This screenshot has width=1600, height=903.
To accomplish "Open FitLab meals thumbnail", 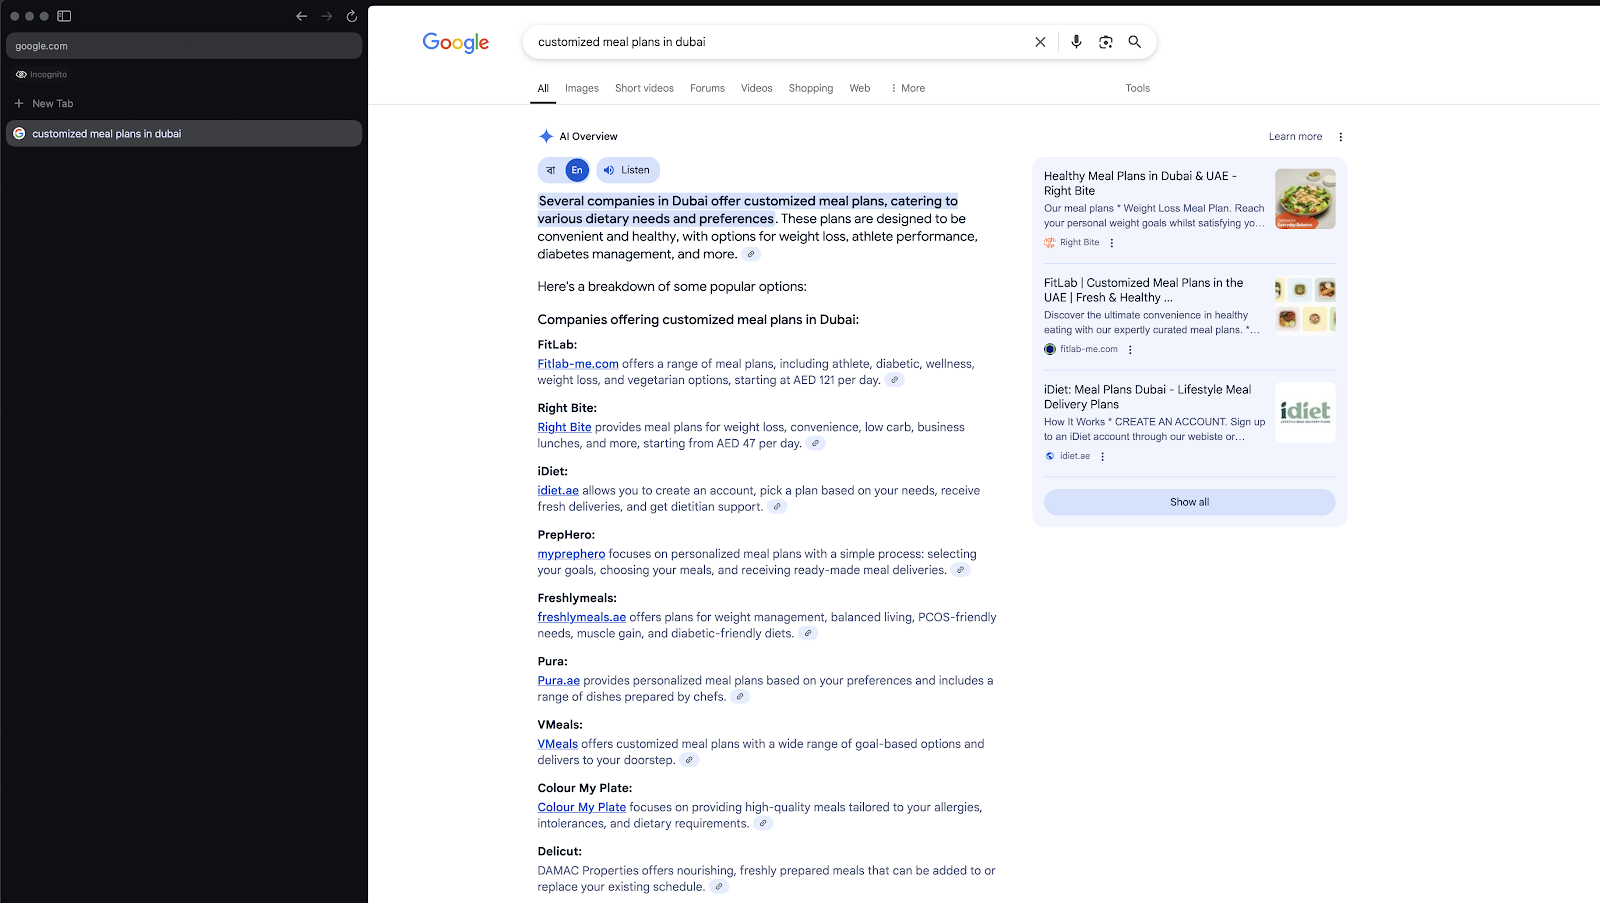I will pos(1305,305).
